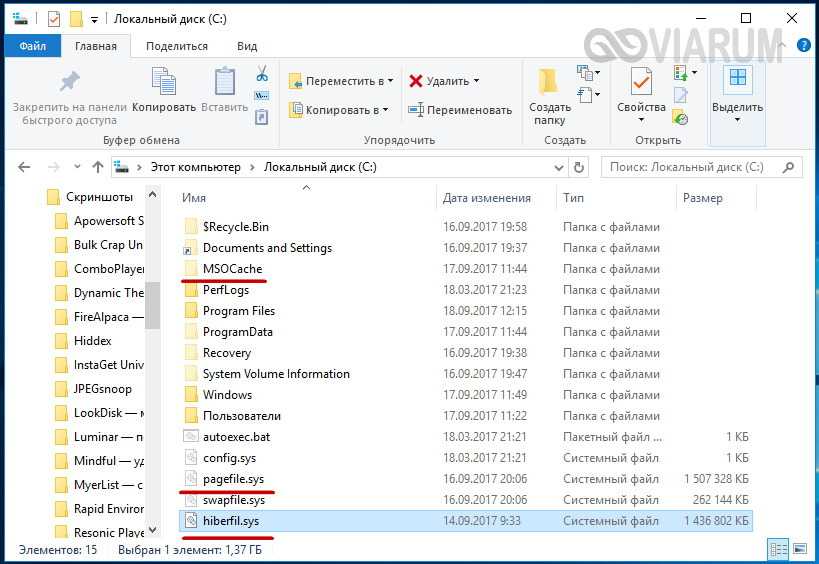Screen dimensions: 819x564
Task: Expand the Свойства dropdown arrow
Action: pos(641,121)
